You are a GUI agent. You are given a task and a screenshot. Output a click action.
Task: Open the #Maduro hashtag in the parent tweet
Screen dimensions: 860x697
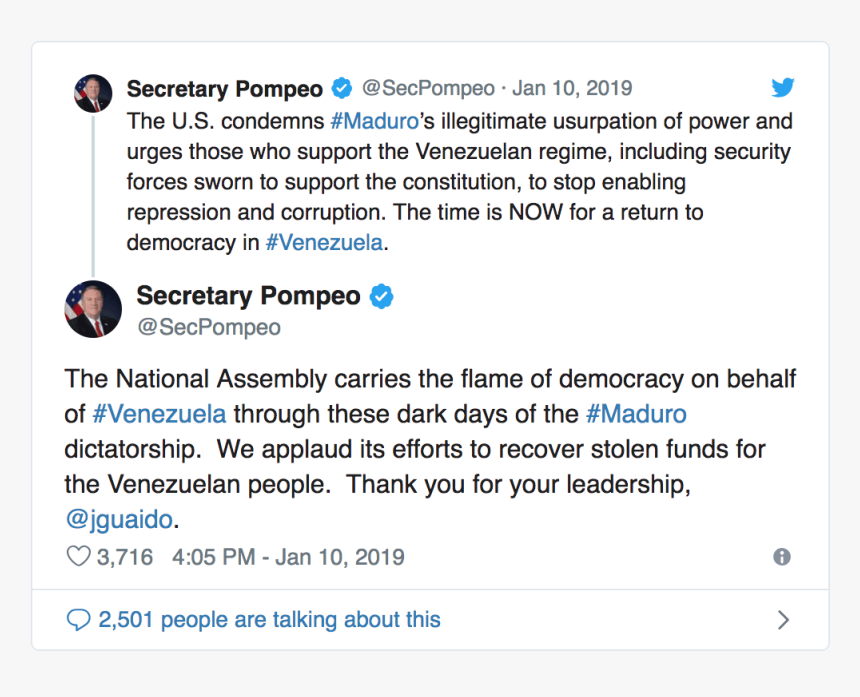375,121
